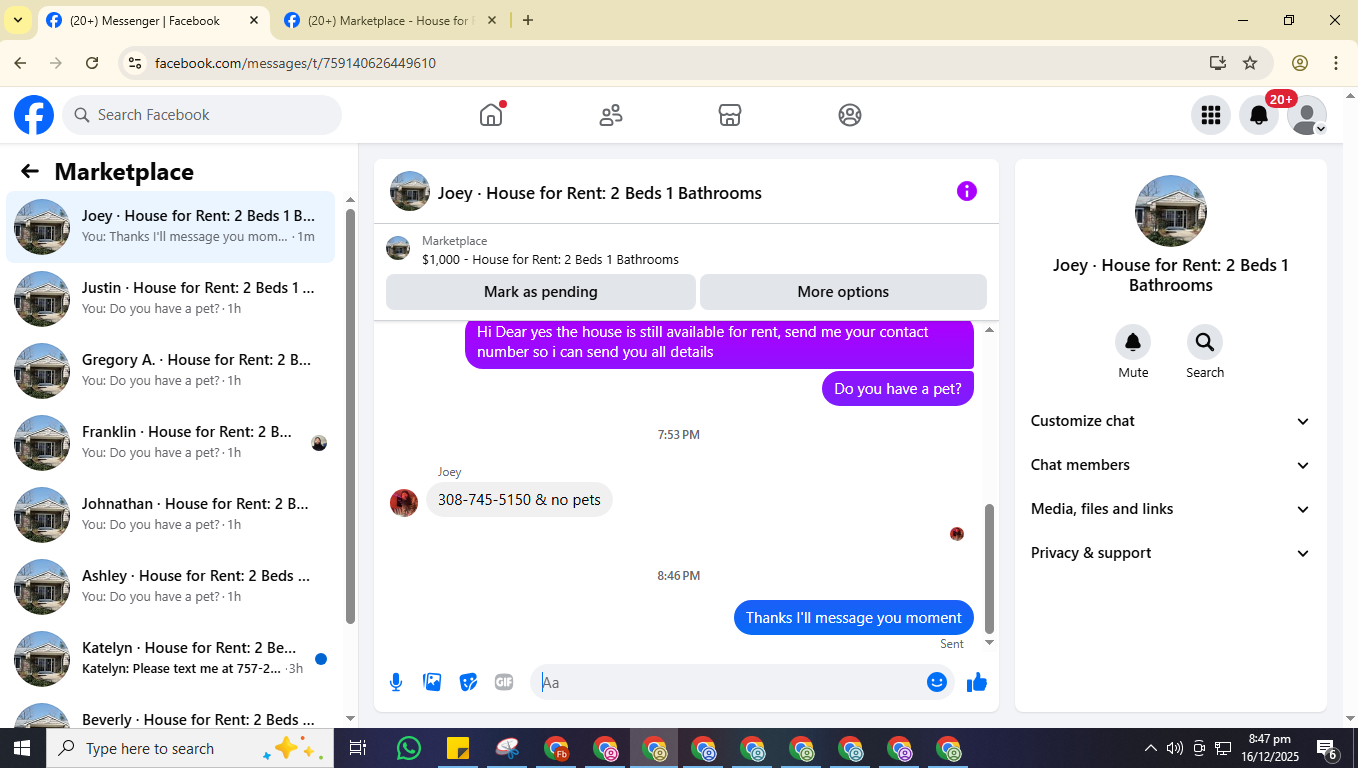Mute this conversation with the bell icon
Screen dimensions: 1358x768
click(x=1133, y=342)
